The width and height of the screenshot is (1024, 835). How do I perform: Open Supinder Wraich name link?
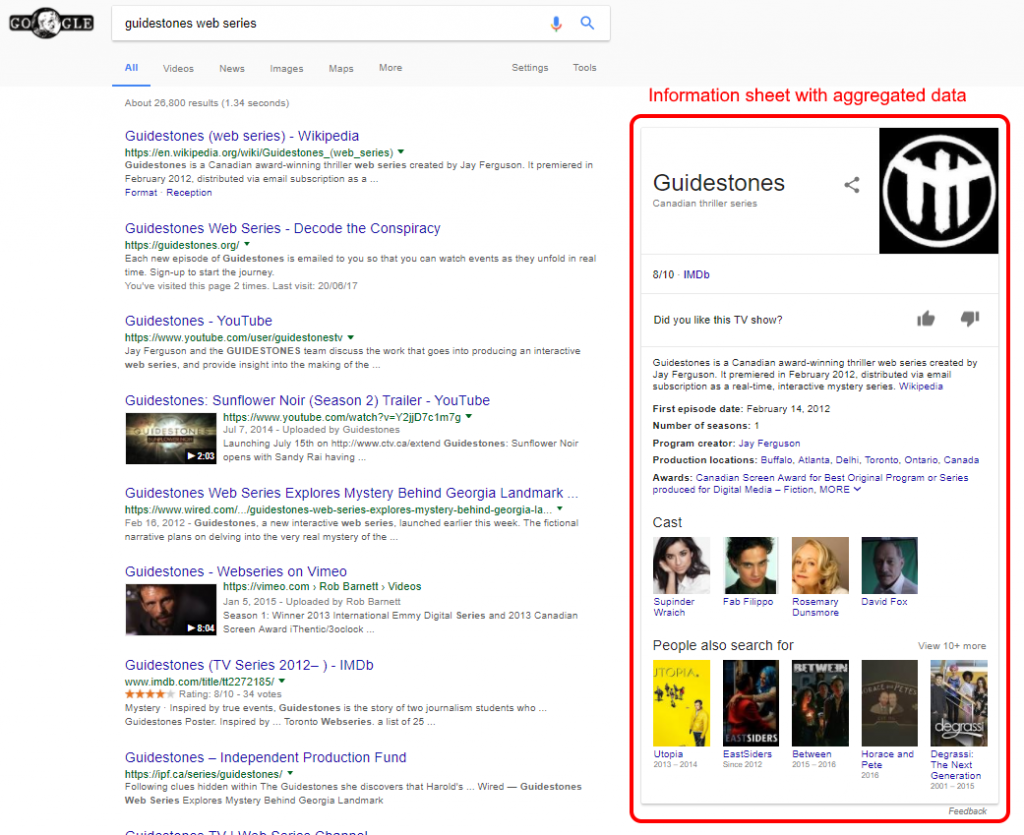(674, 607)
